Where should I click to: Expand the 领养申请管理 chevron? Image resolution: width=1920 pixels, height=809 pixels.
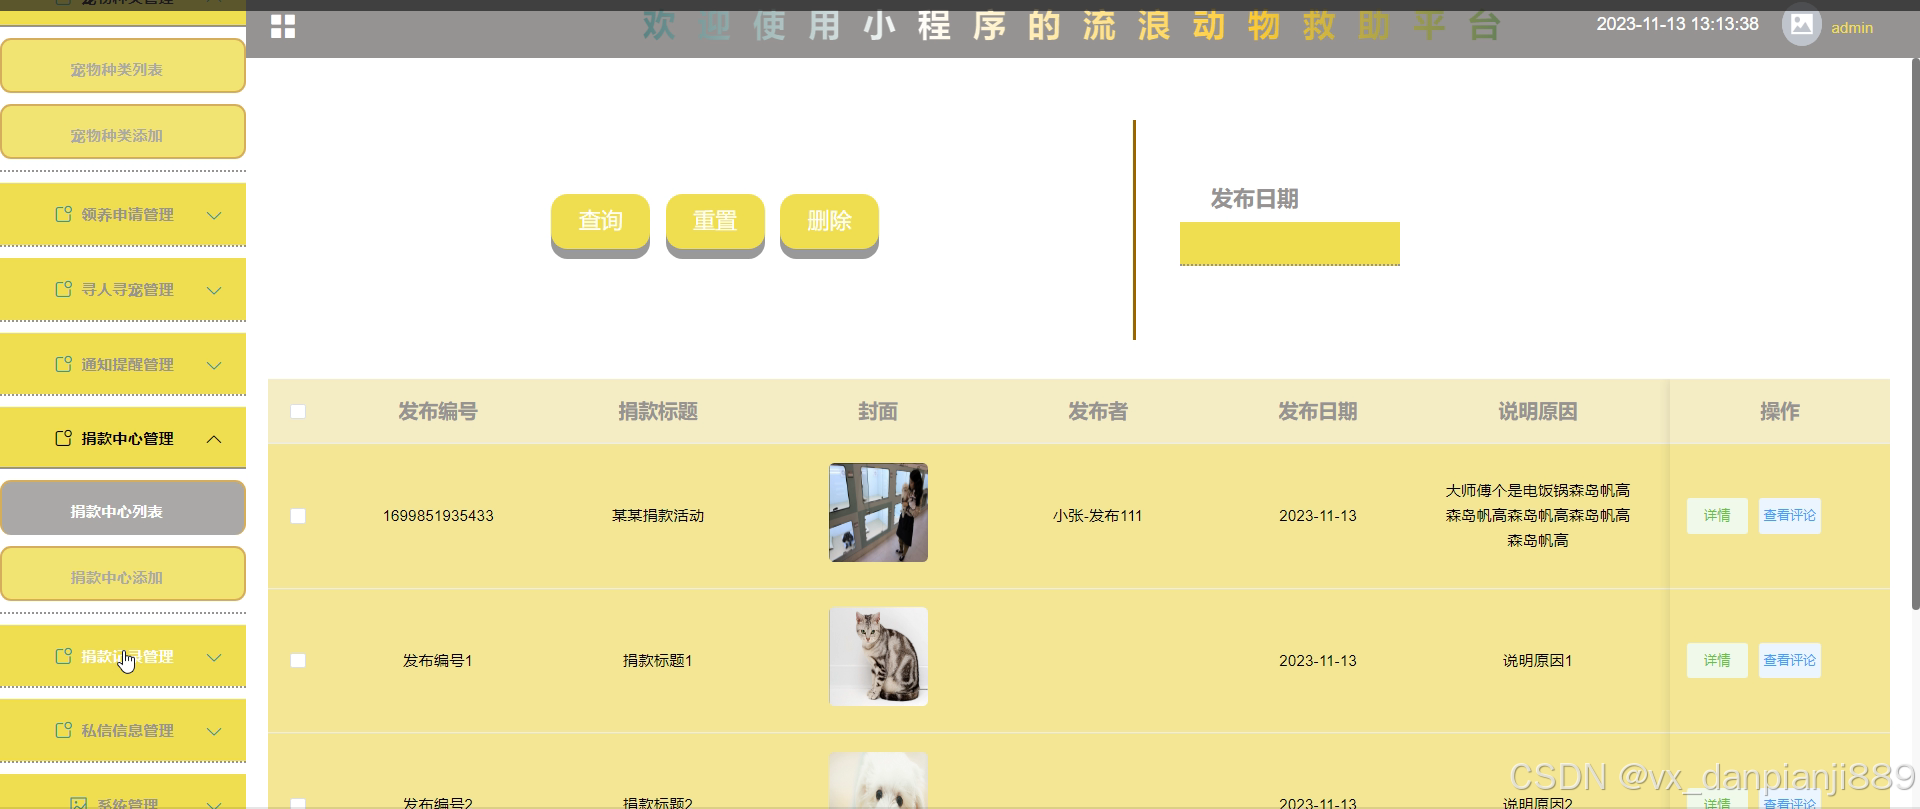(x=214, y=215)
